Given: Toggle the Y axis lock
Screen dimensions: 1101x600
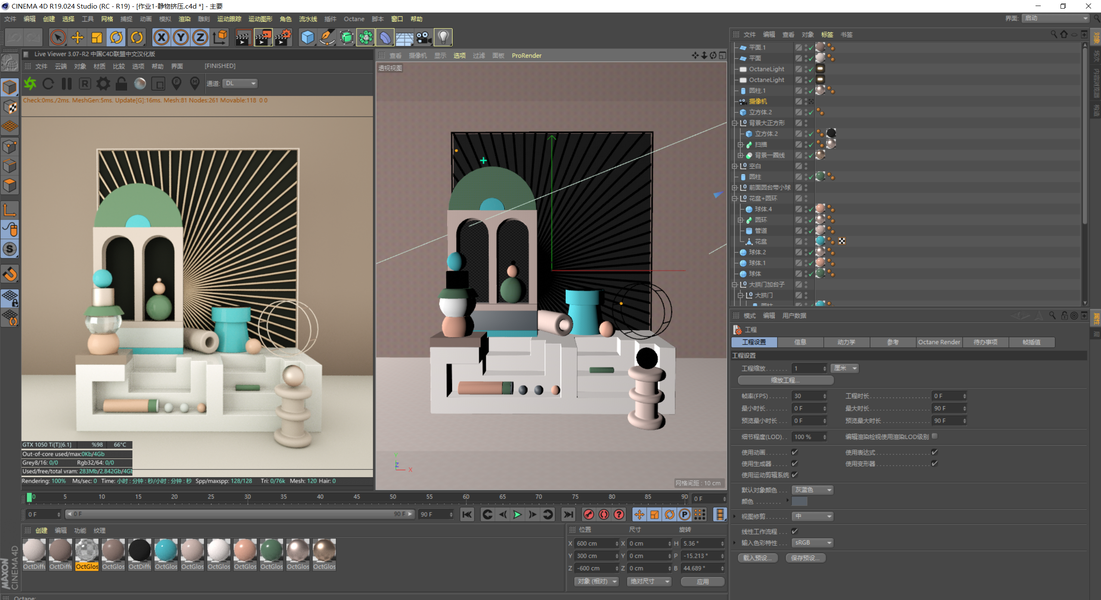Looking at the screenshot, I should tap(181, 37).
